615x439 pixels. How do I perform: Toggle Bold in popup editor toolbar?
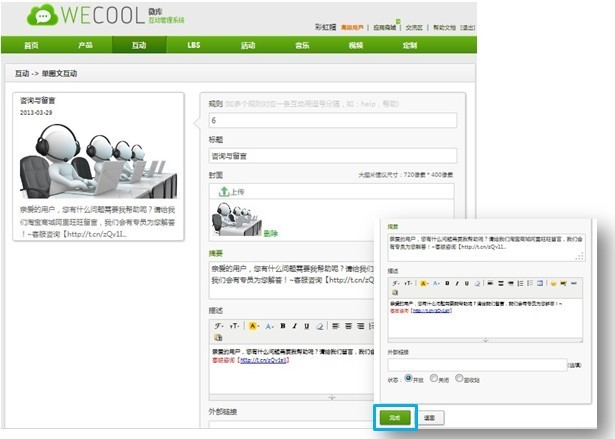click(x=447, y=283)
